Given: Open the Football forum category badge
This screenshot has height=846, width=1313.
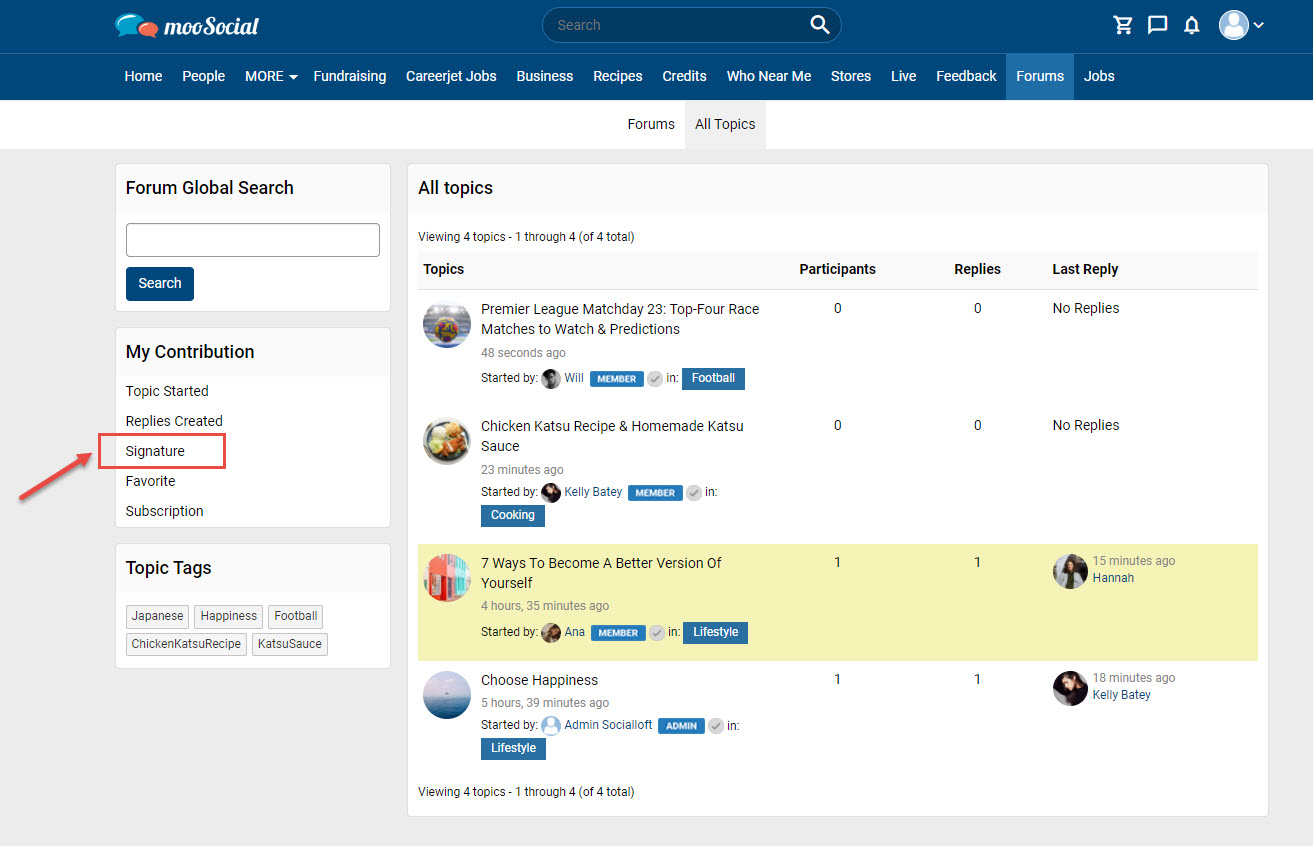Looking at the screenshot, I should (x=713, y=378).
